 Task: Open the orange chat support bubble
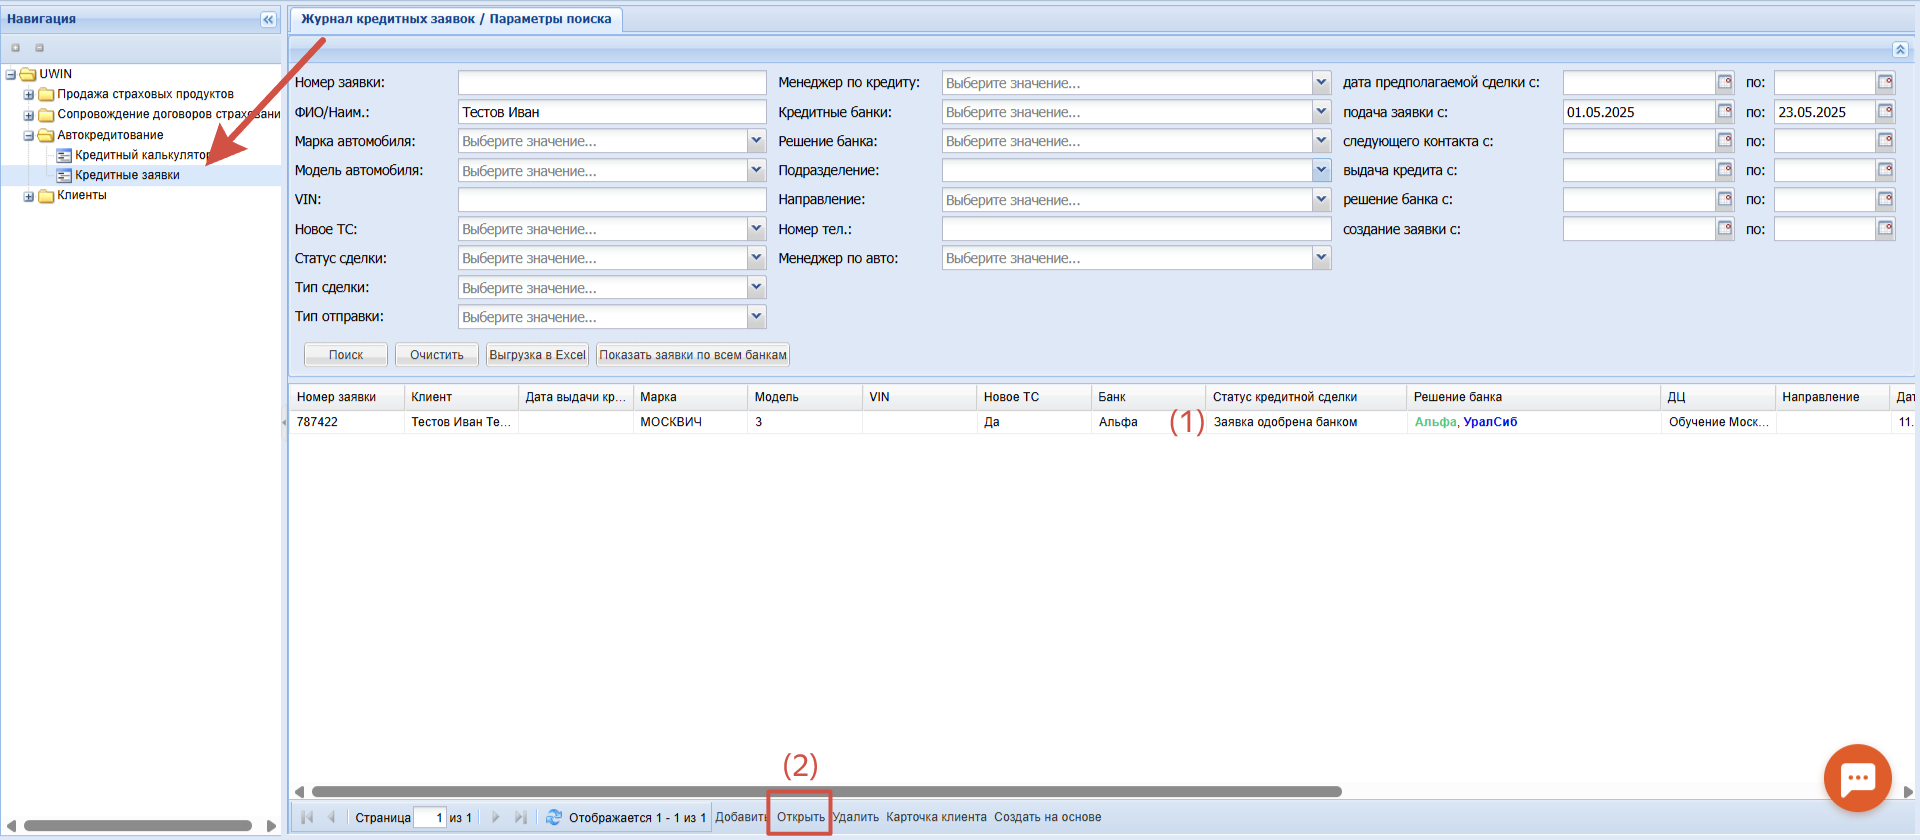tap(1857, 778)
